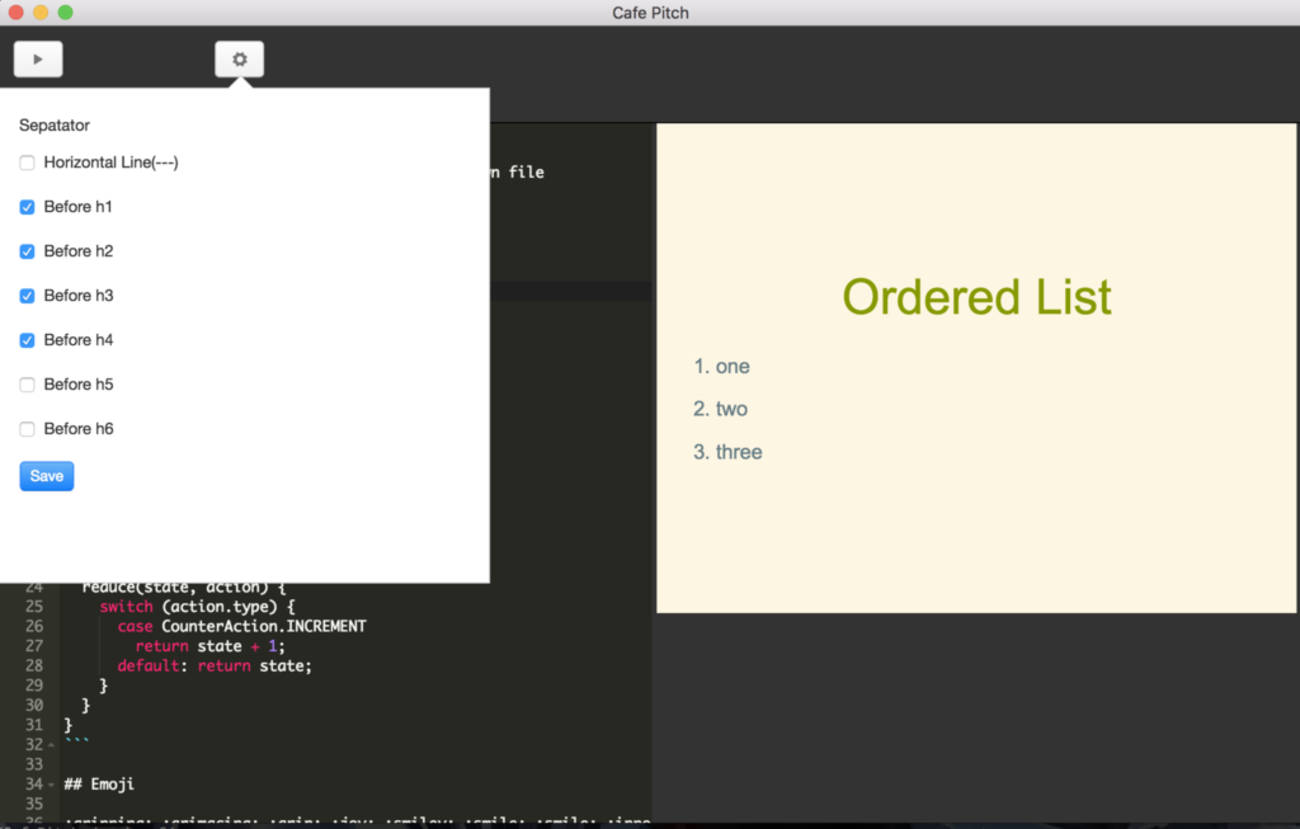Click the Ordered List slide heading
1300x829 pixels.
click(x=976, y=297)
